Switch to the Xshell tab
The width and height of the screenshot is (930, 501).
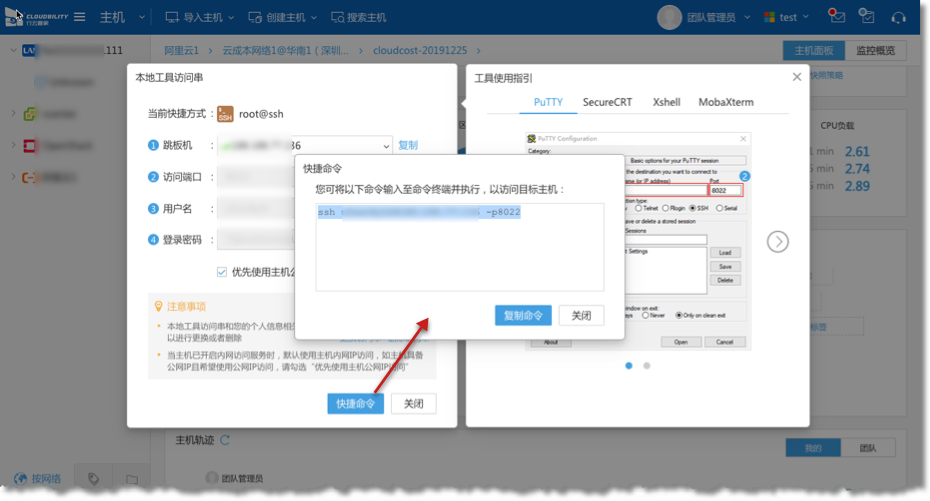pyautogui.click(x=666, y=102)
